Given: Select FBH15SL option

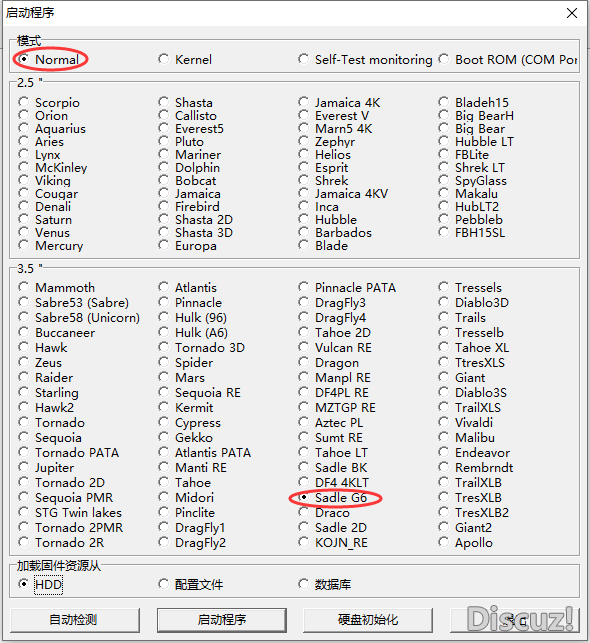Looking at the screenshot, I should (x=443, y=233).
